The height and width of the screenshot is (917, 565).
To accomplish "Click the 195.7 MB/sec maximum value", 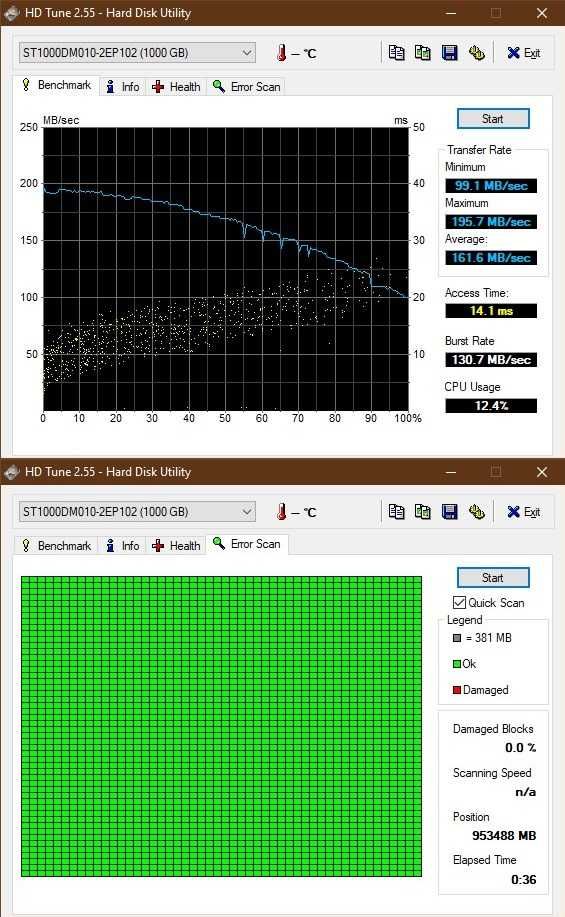I will click(x=491, y=222).
